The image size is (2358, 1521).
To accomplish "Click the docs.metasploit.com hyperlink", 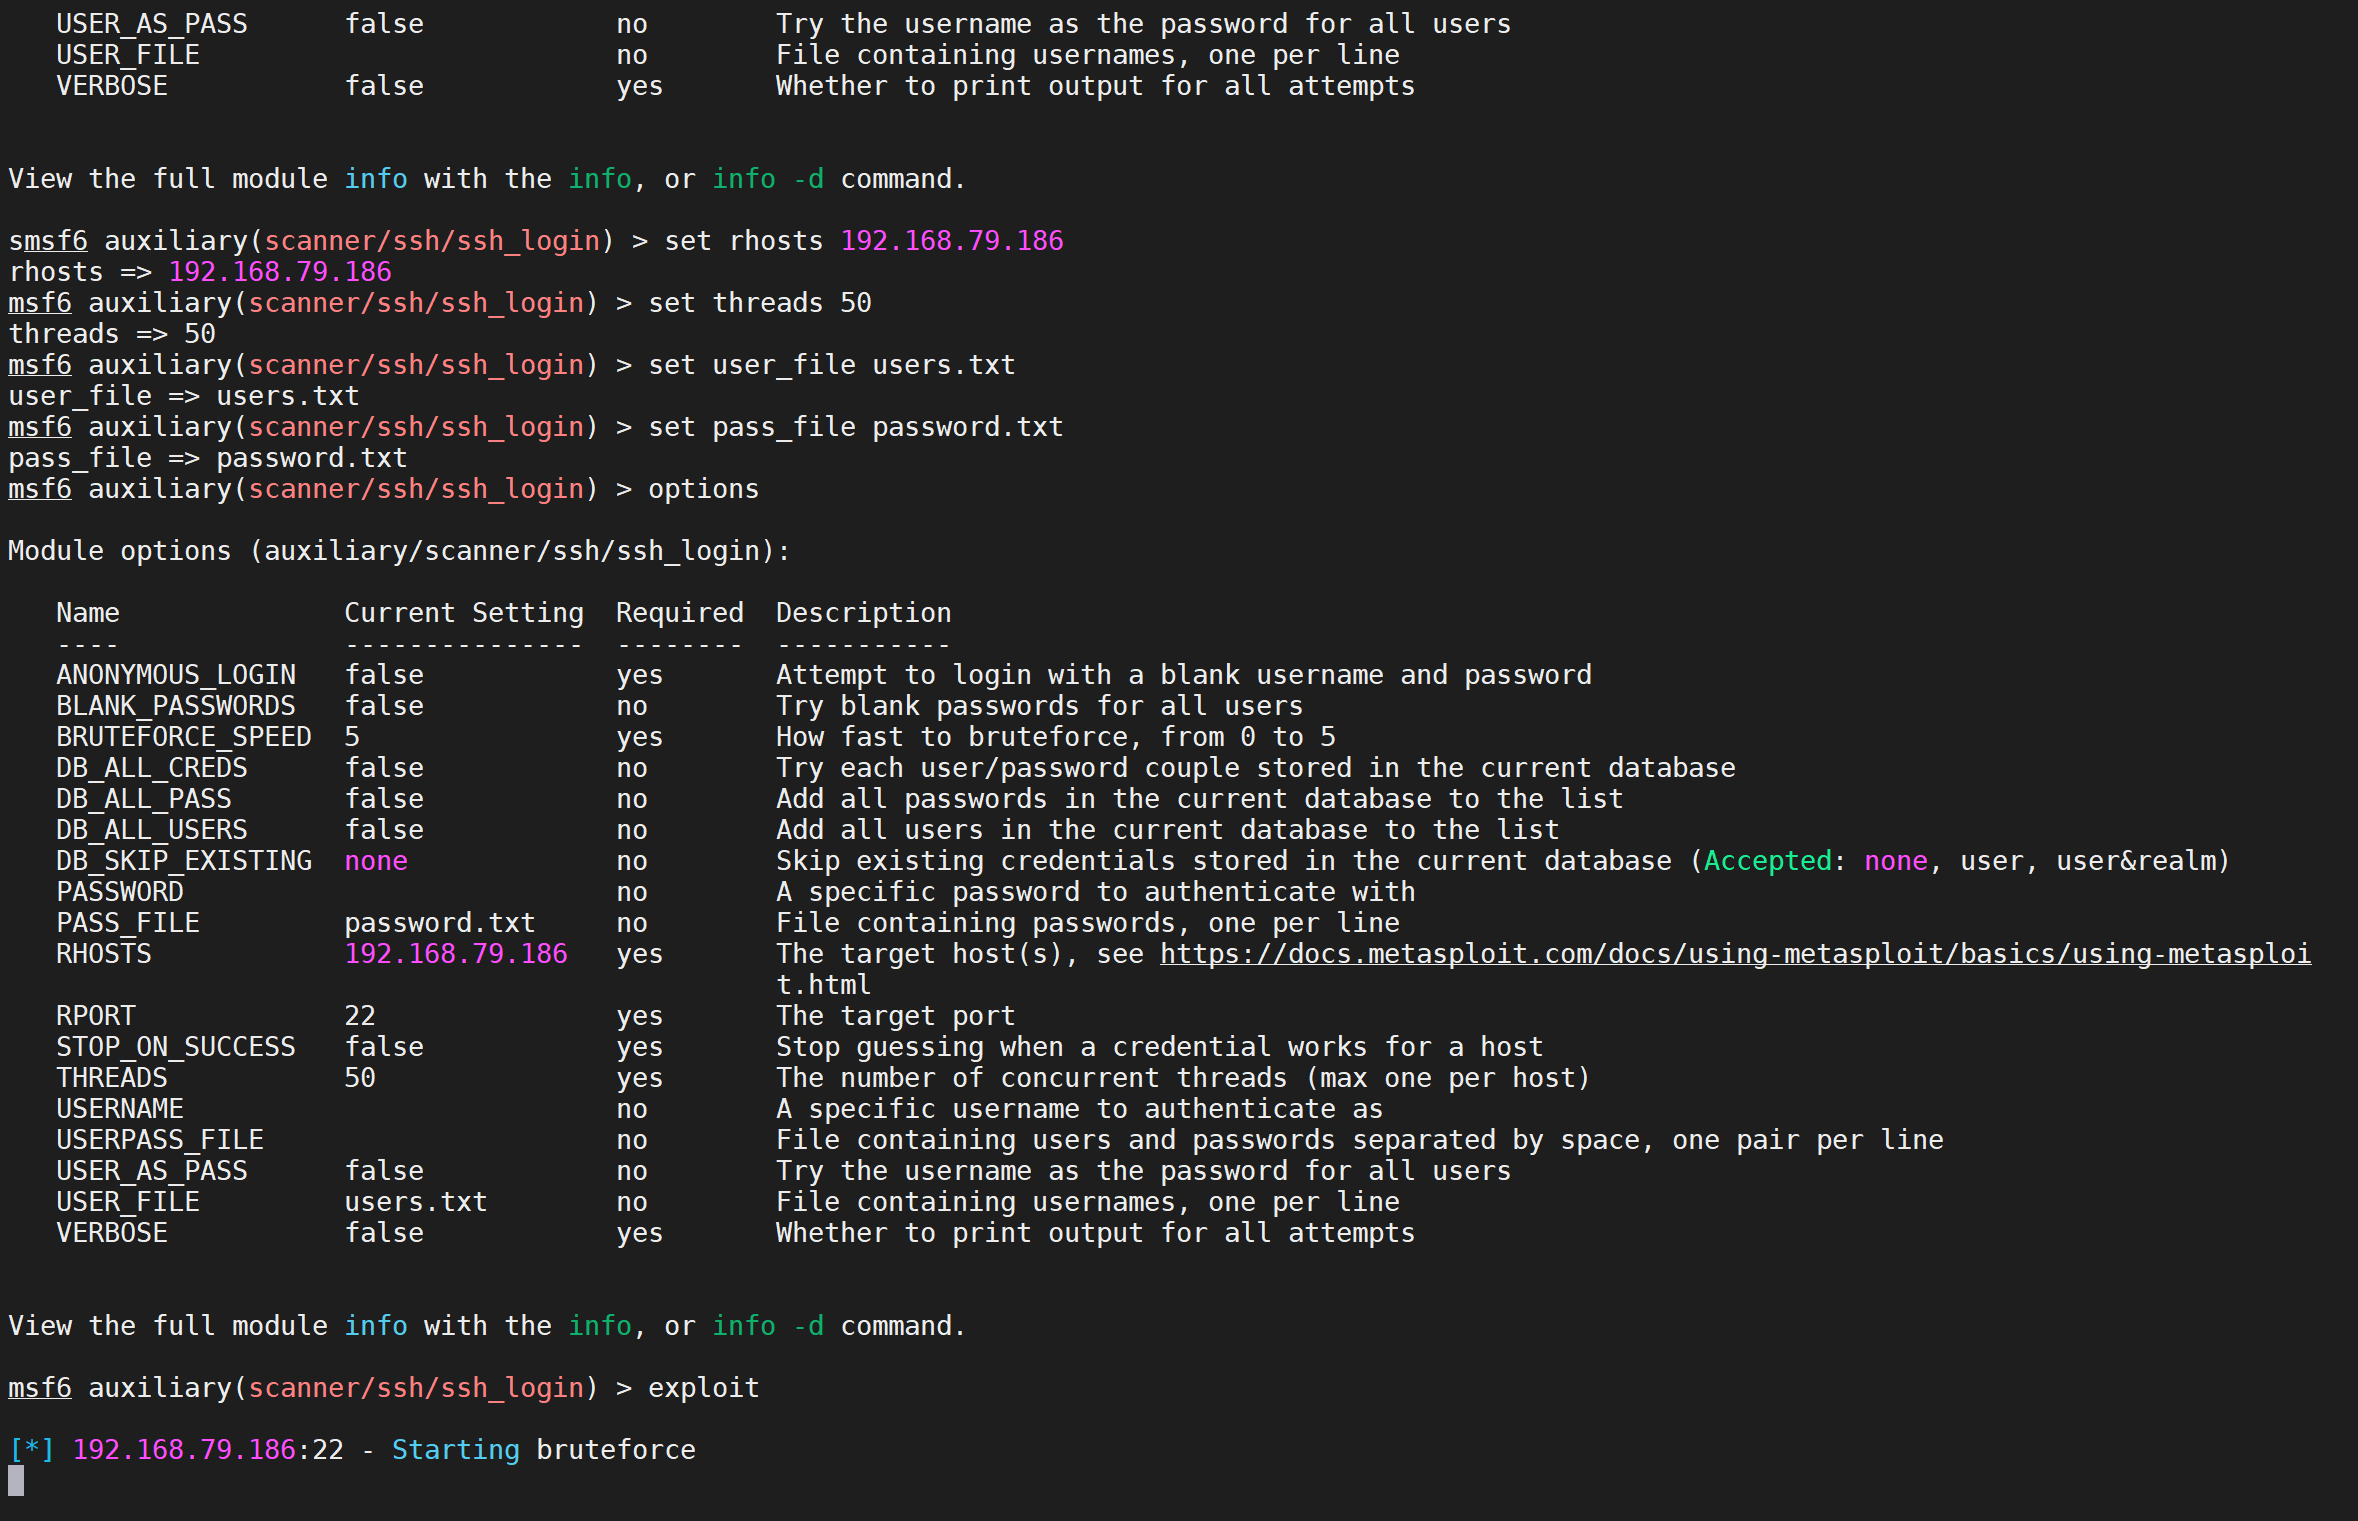I will tap(1734, 954).
